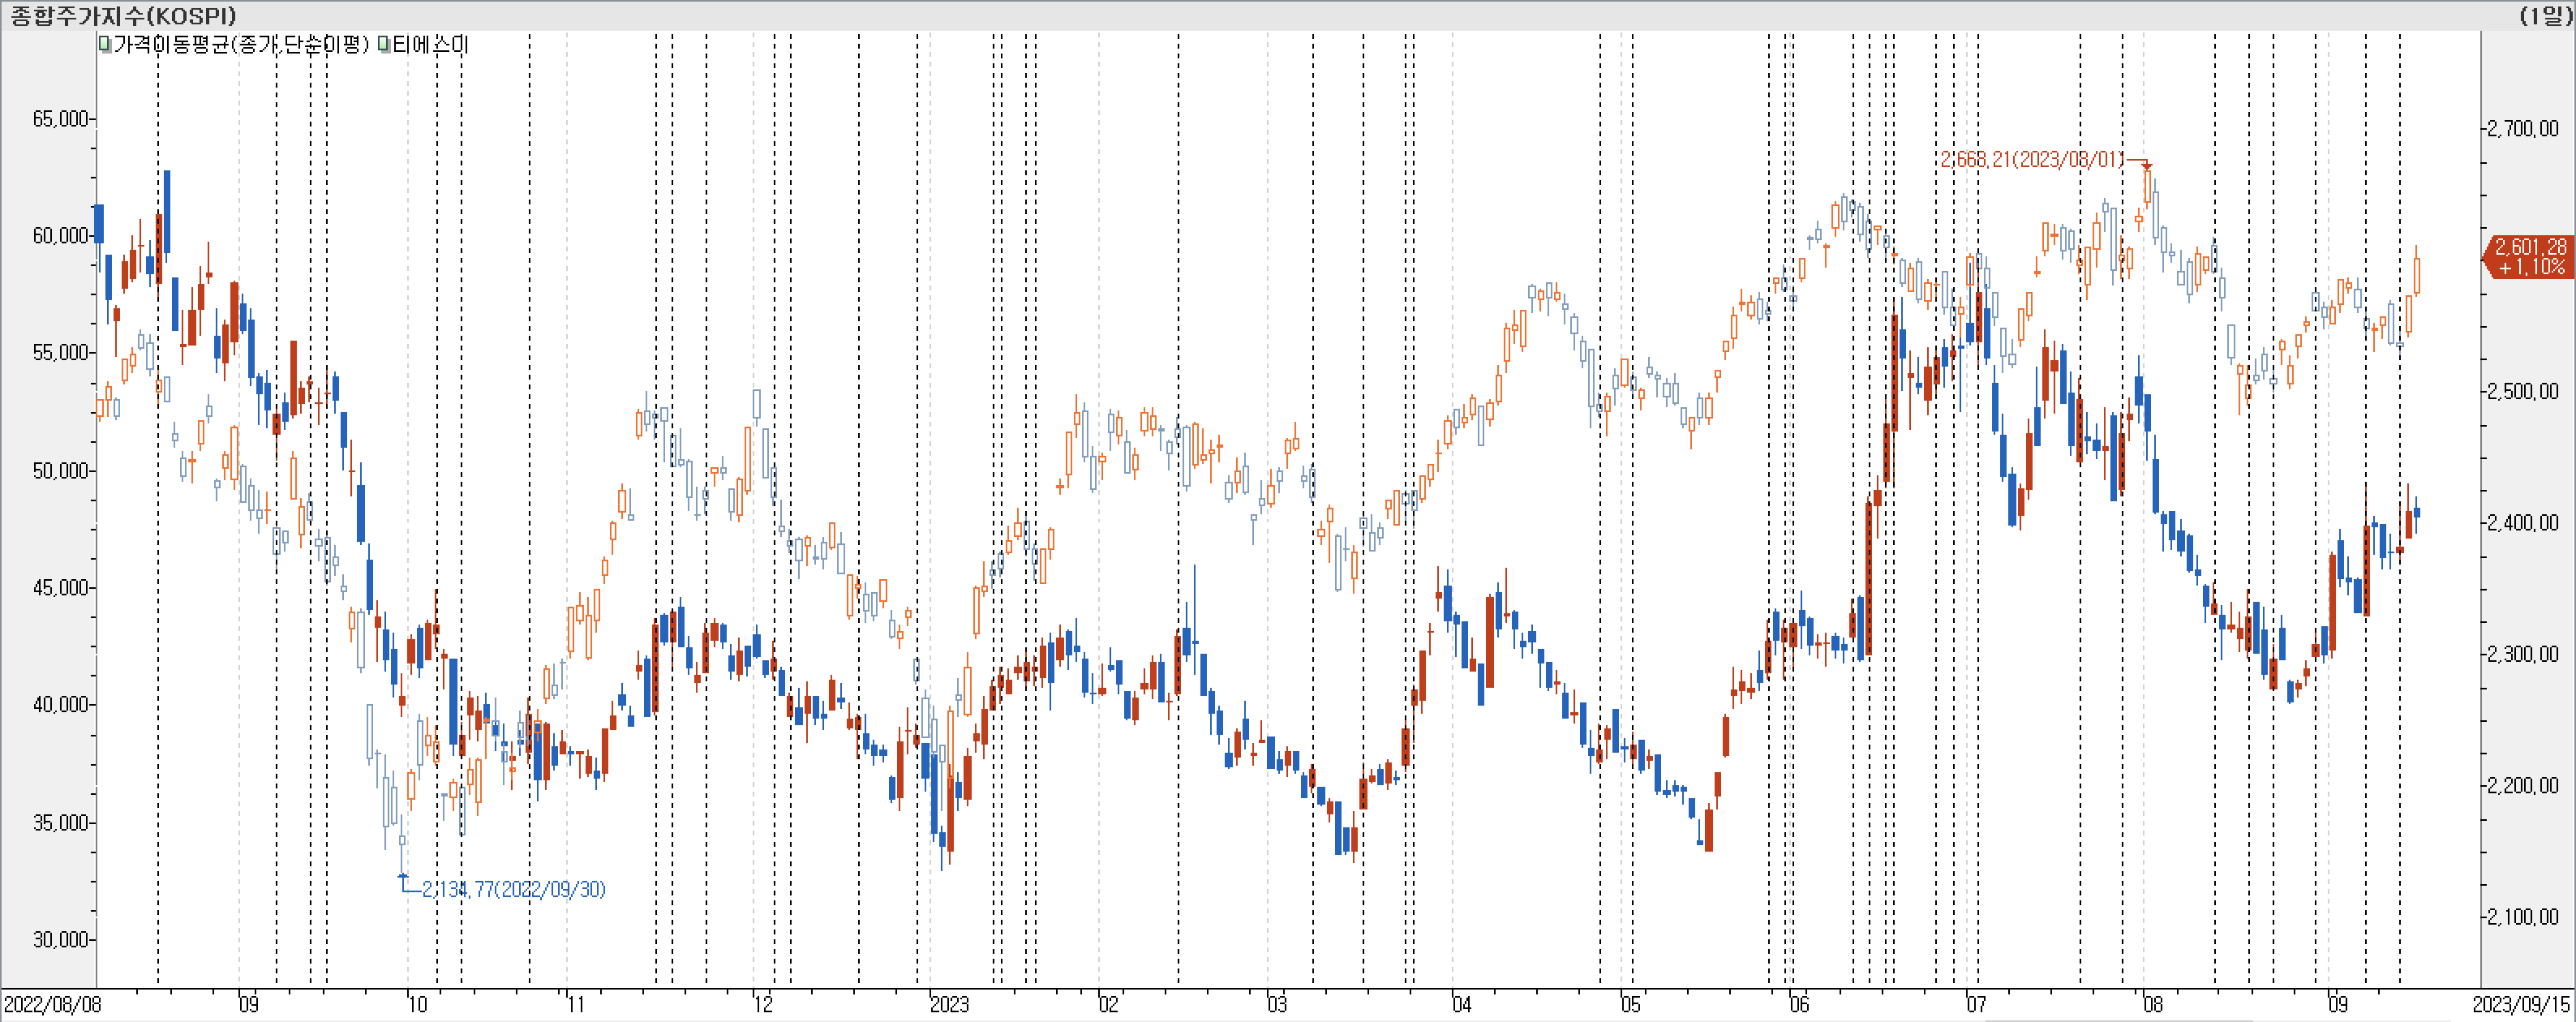Click the red high-price arrow marker
This screenshot has width=2576, height=1022.
tap(2146, 166)
